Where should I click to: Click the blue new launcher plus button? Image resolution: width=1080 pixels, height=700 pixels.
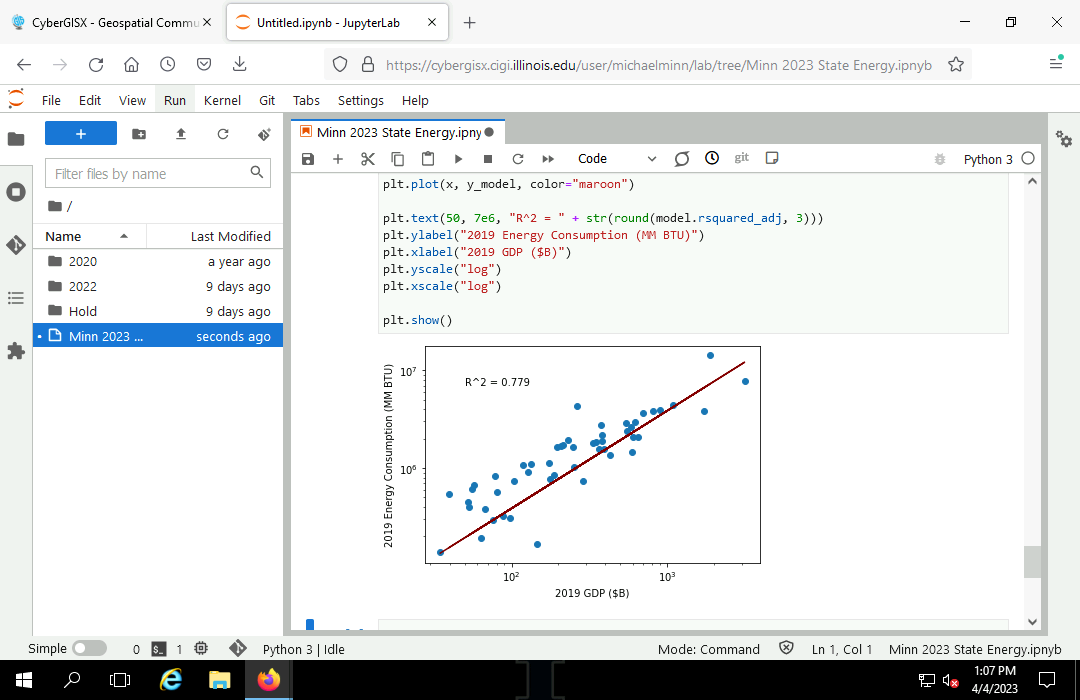(x=81, y=134)
